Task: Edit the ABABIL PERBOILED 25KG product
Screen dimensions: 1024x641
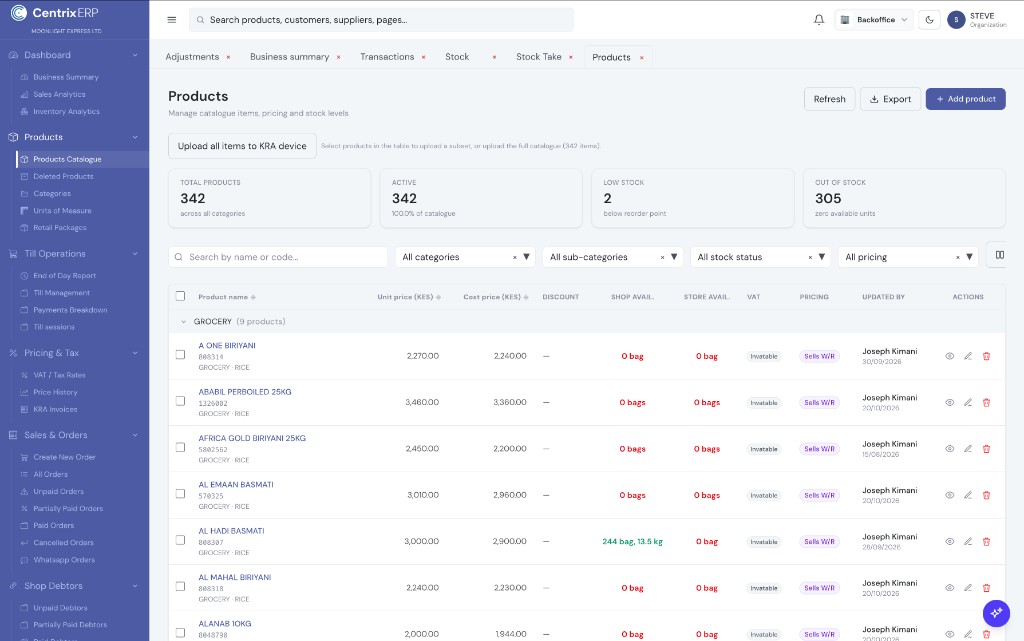Action: [968, 403]
